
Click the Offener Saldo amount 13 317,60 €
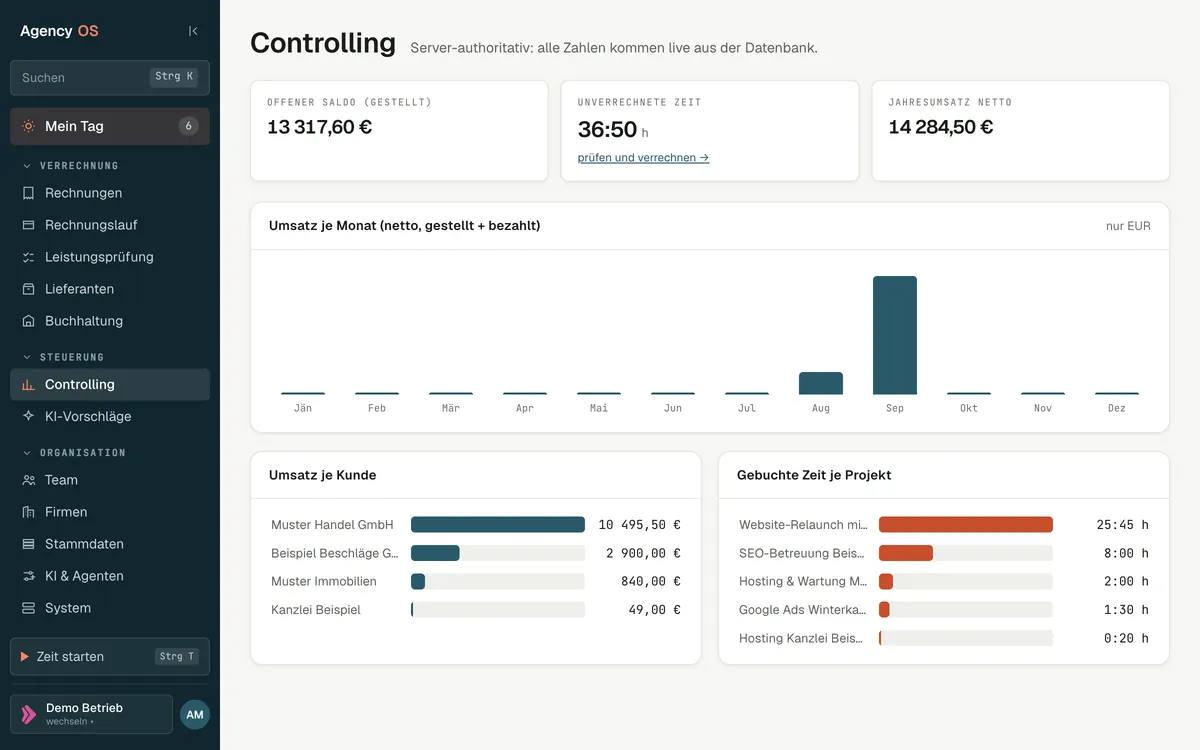coord(319,127)
